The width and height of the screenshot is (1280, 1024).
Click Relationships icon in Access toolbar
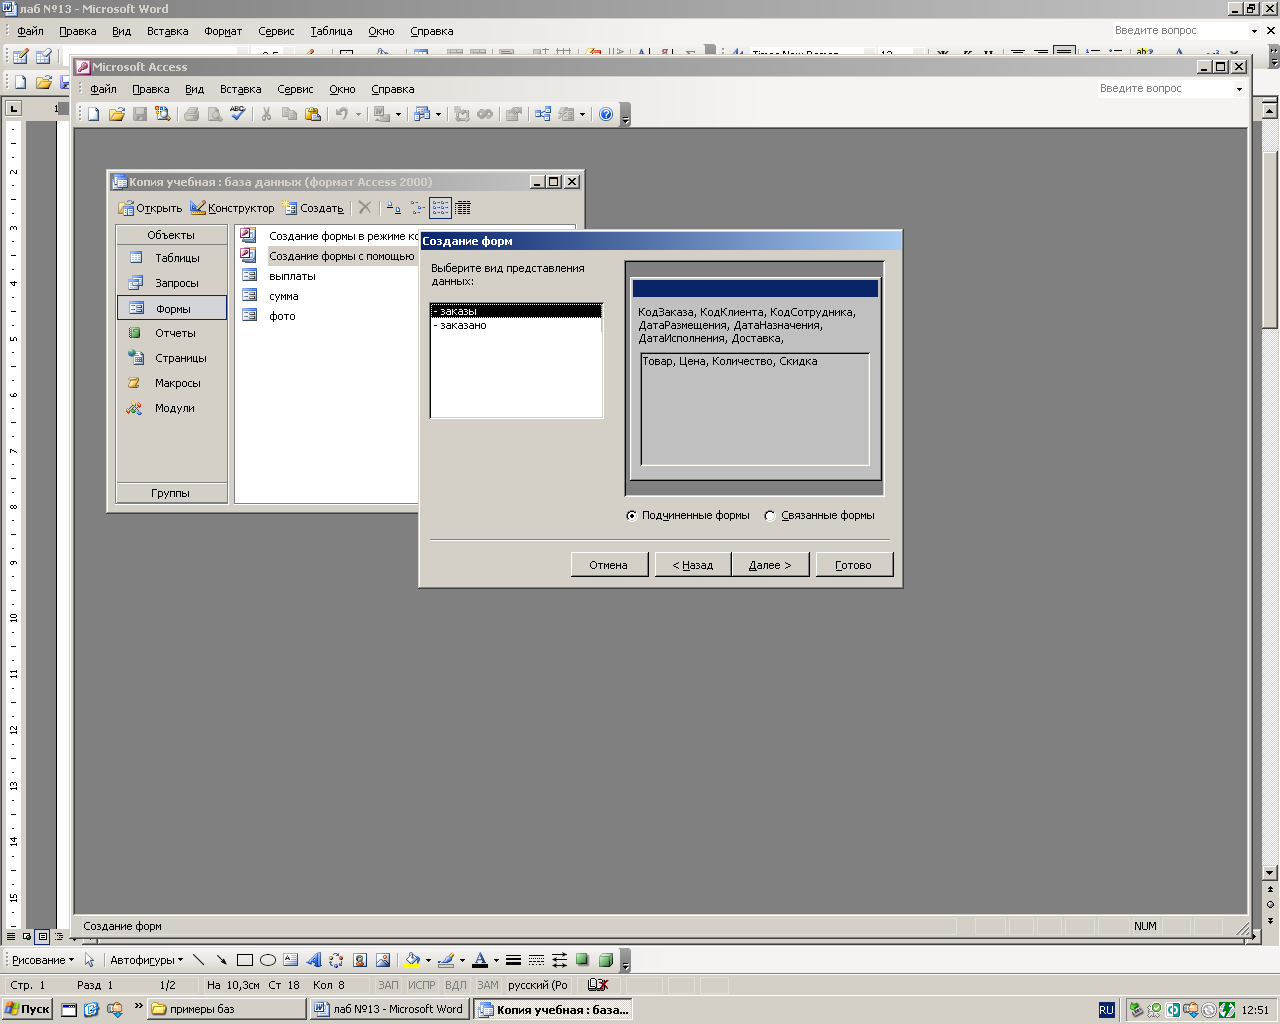543,115
